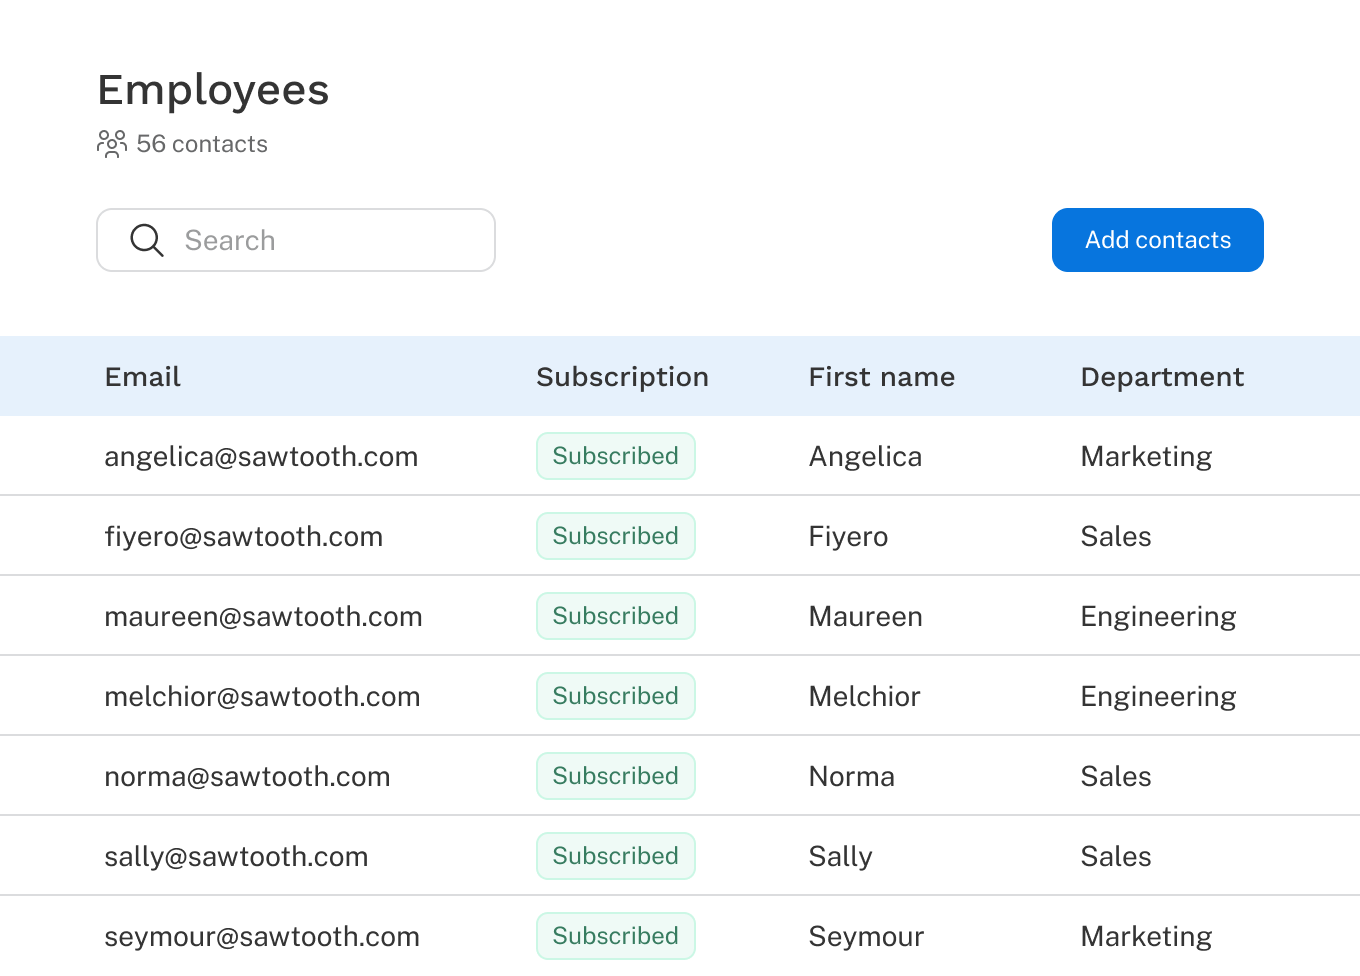Open melchior@sawtooth.com email cell
The width and height of the screenshot is (1360, 976).
click(x=262, y=697)
